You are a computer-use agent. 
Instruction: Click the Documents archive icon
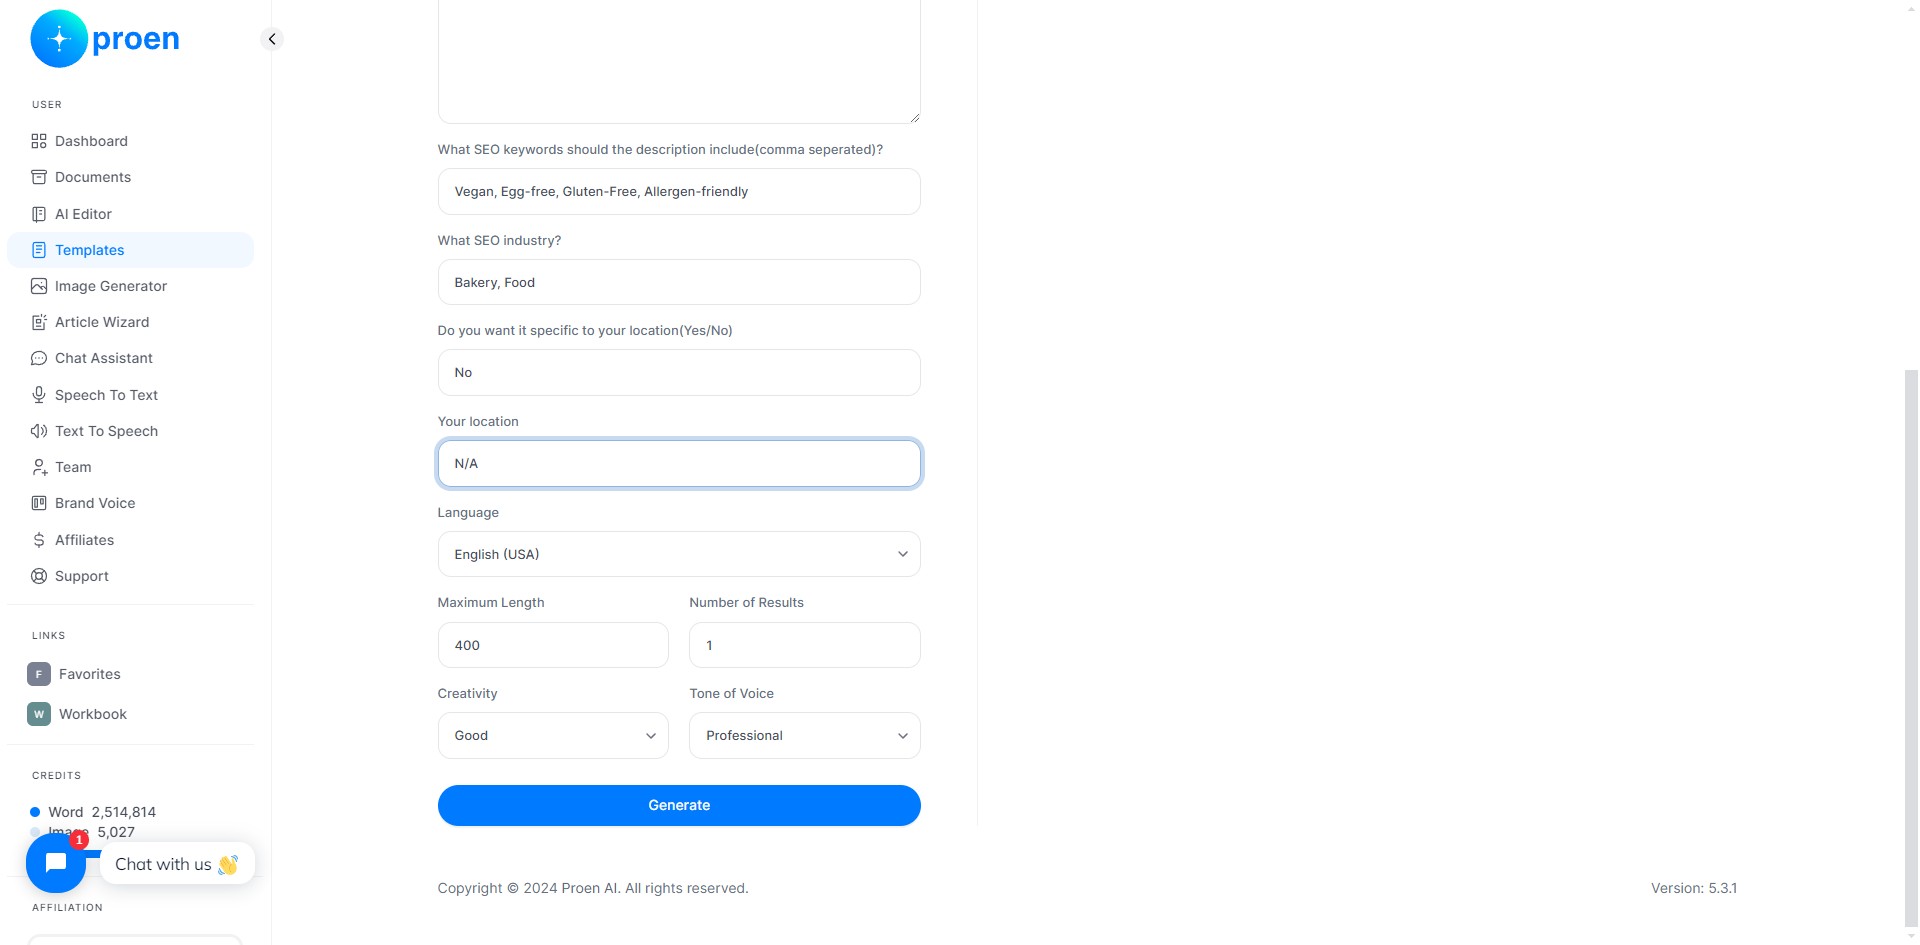click(x=39, y=177)
